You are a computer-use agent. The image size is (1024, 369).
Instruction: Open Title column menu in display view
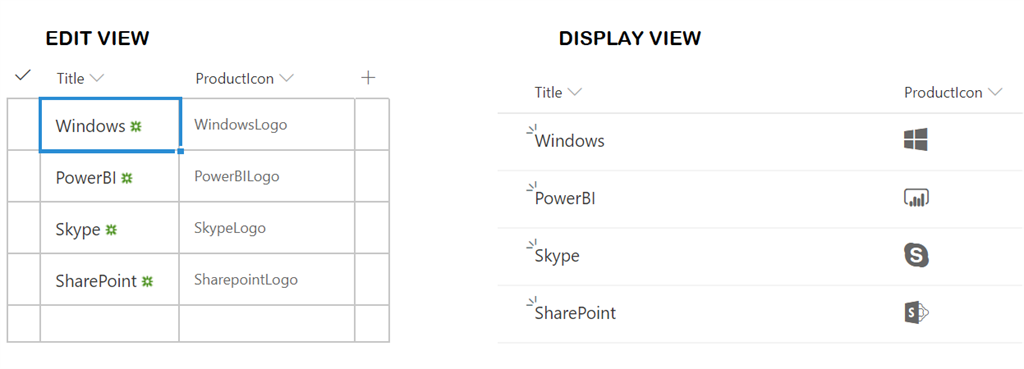pos(558,93)
